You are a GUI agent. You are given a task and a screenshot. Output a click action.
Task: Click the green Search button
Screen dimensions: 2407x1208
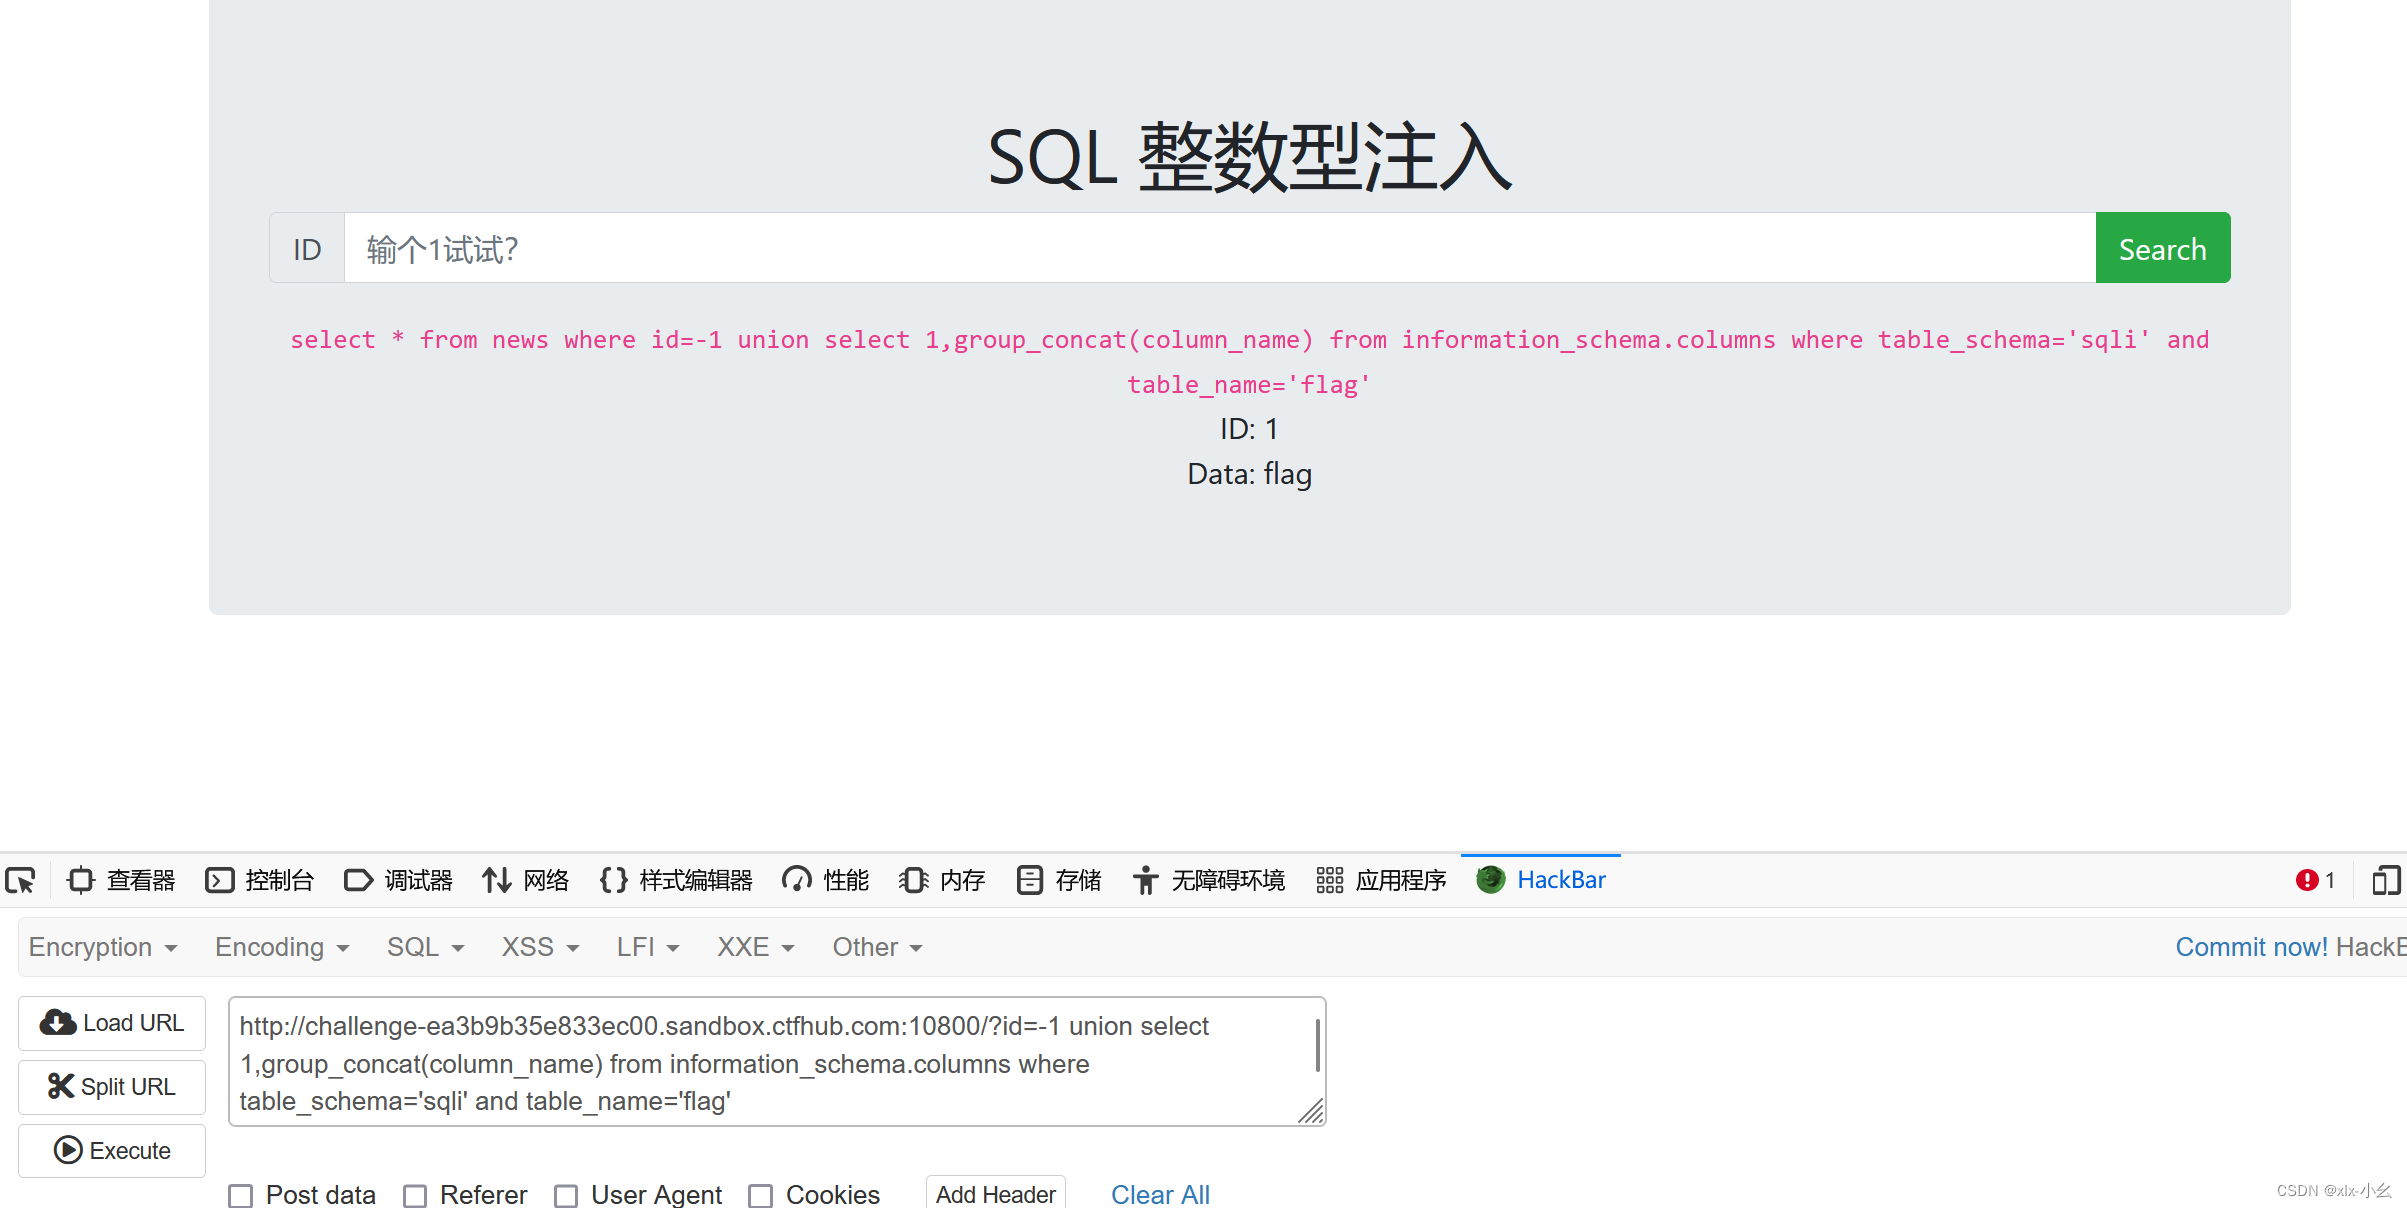coord(2162,248)
